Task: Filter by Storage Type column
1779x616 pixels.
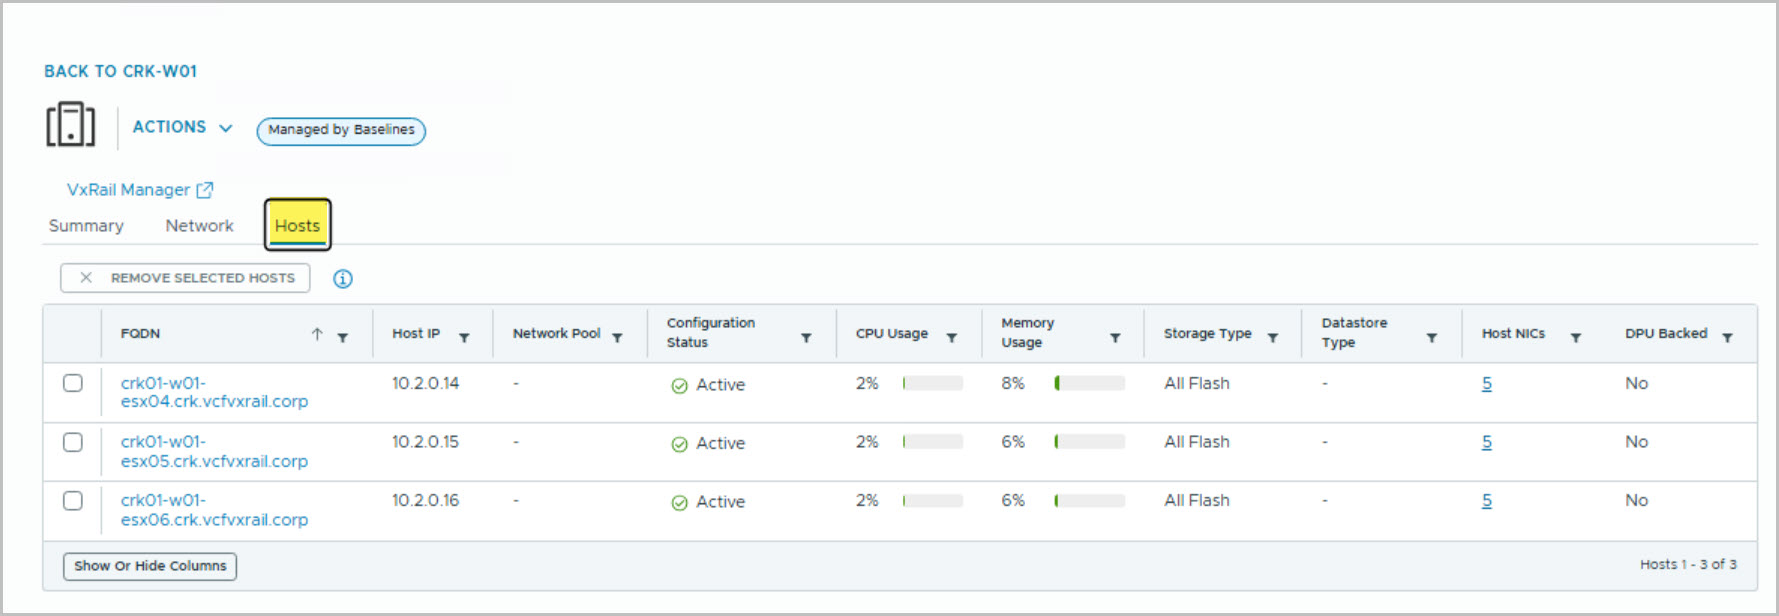Action: 1273,338
